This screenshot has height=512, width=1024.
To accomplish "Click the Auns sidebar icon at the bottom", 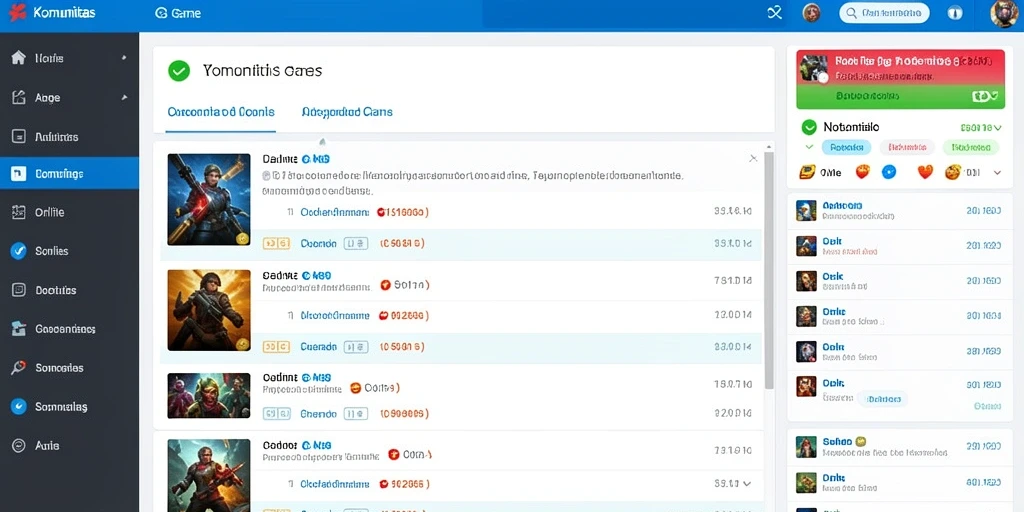I will tap(18, 445).
